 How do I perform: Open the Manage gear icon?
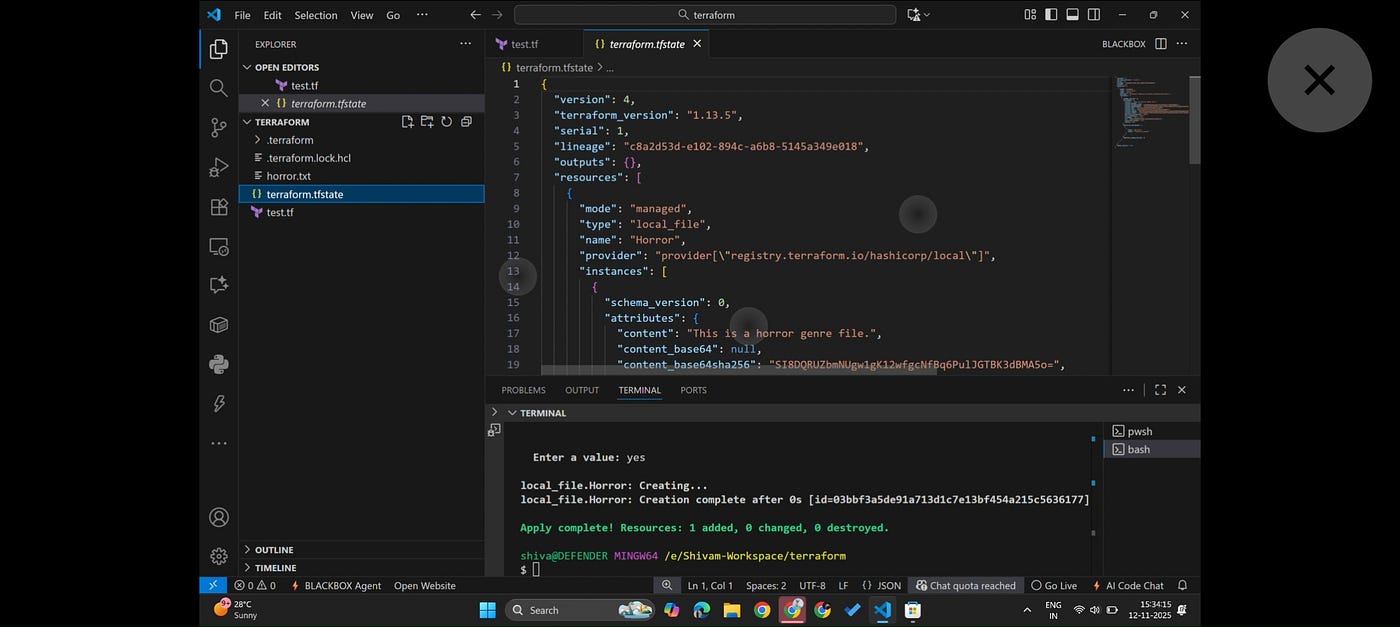click(x=218, y=556)
